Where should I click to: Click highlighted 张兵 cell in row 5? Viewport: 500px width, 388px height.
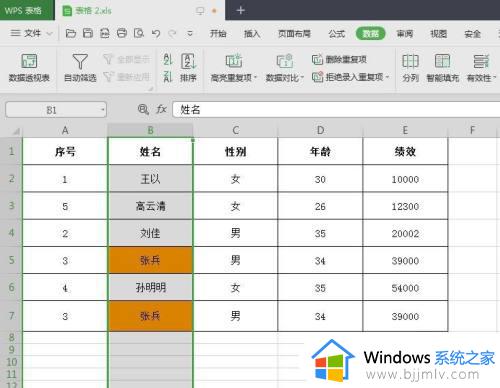coord(150,260)
